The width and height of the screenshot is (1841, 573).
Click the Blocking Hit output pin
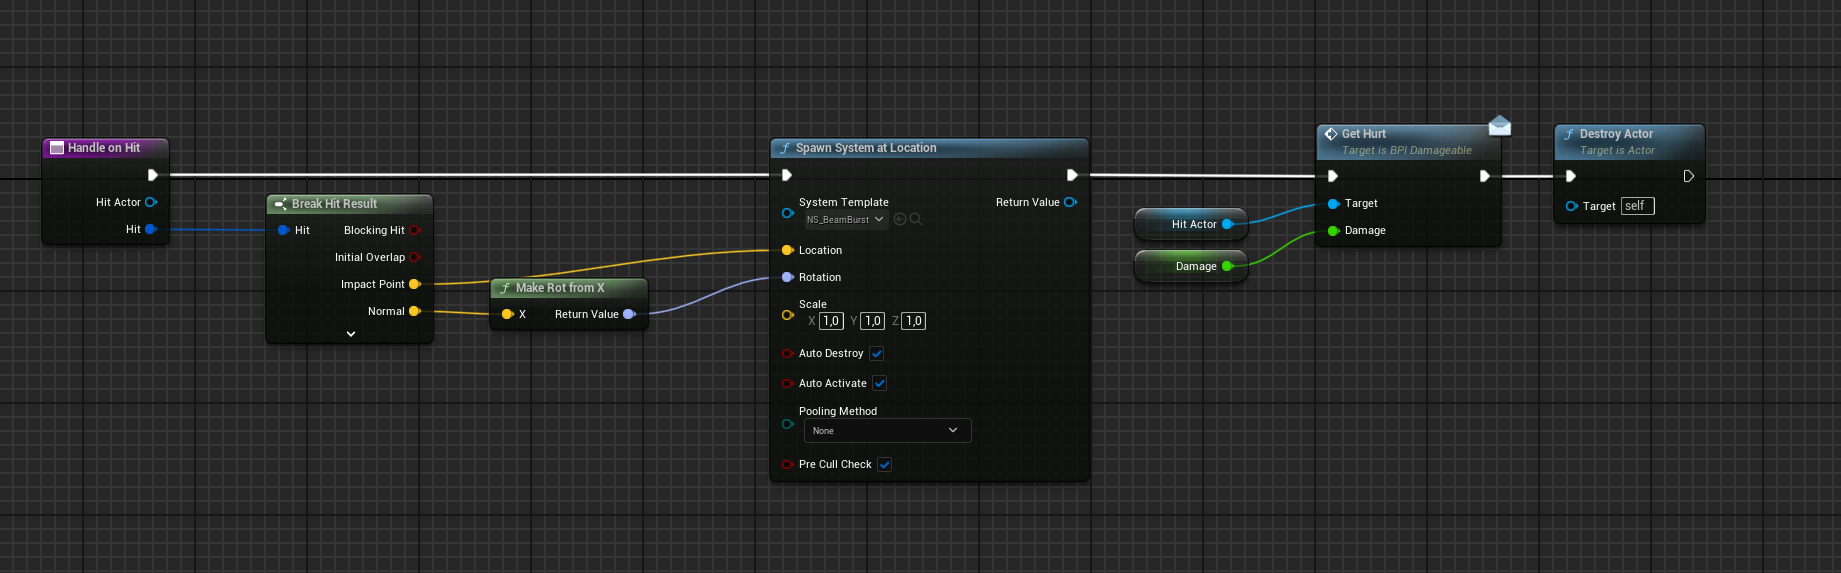click(415, 230)
